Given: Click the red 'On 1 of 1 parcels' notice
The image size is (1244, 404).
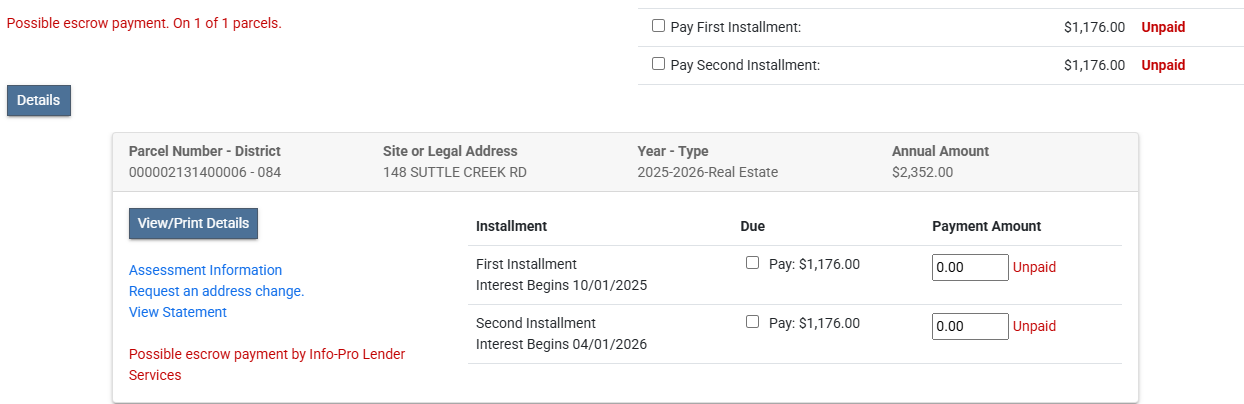Looking at the screenshot, I should (x=144, y=23).
